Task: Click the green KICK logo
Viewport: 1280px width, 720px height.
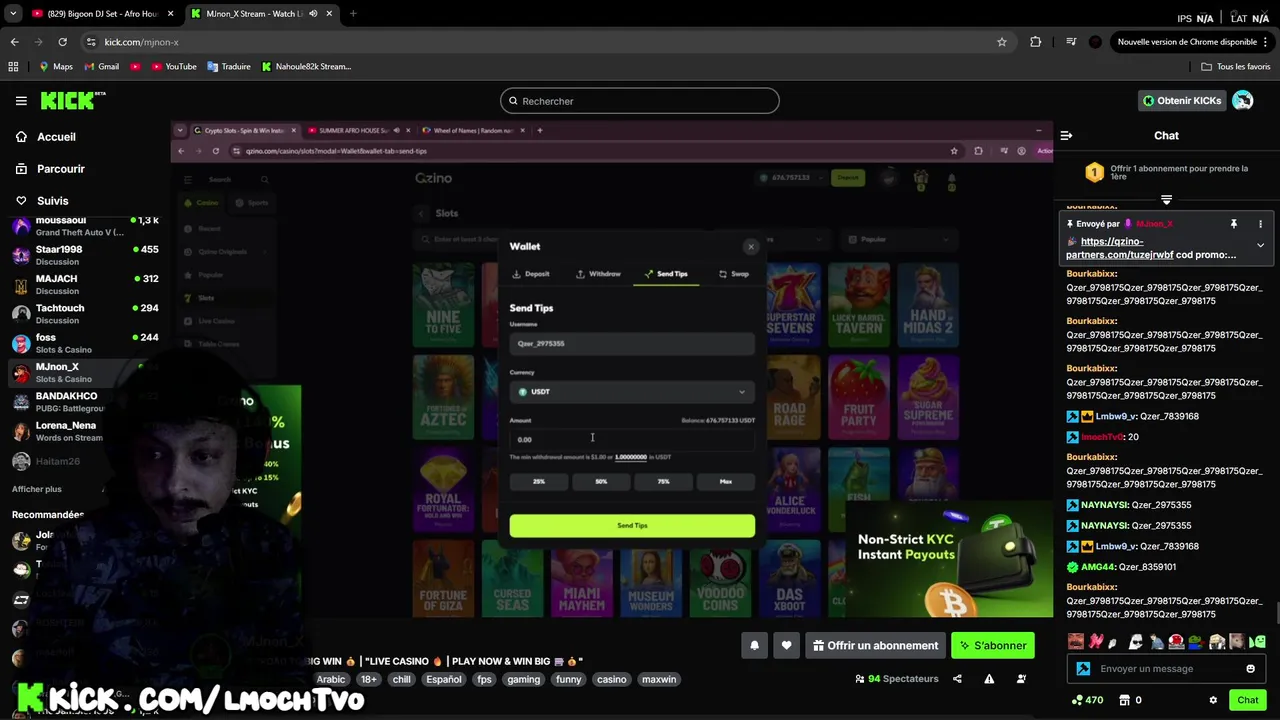Action: point(72,100)
